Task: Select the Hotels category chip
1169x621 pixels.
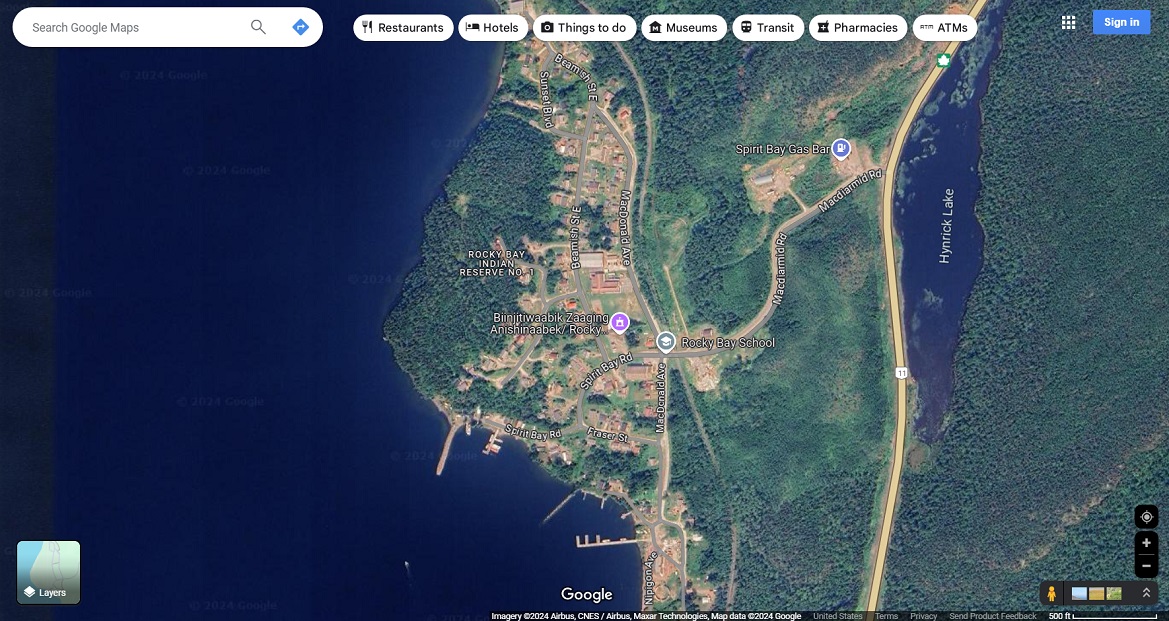Action: [x=493, y=28]
